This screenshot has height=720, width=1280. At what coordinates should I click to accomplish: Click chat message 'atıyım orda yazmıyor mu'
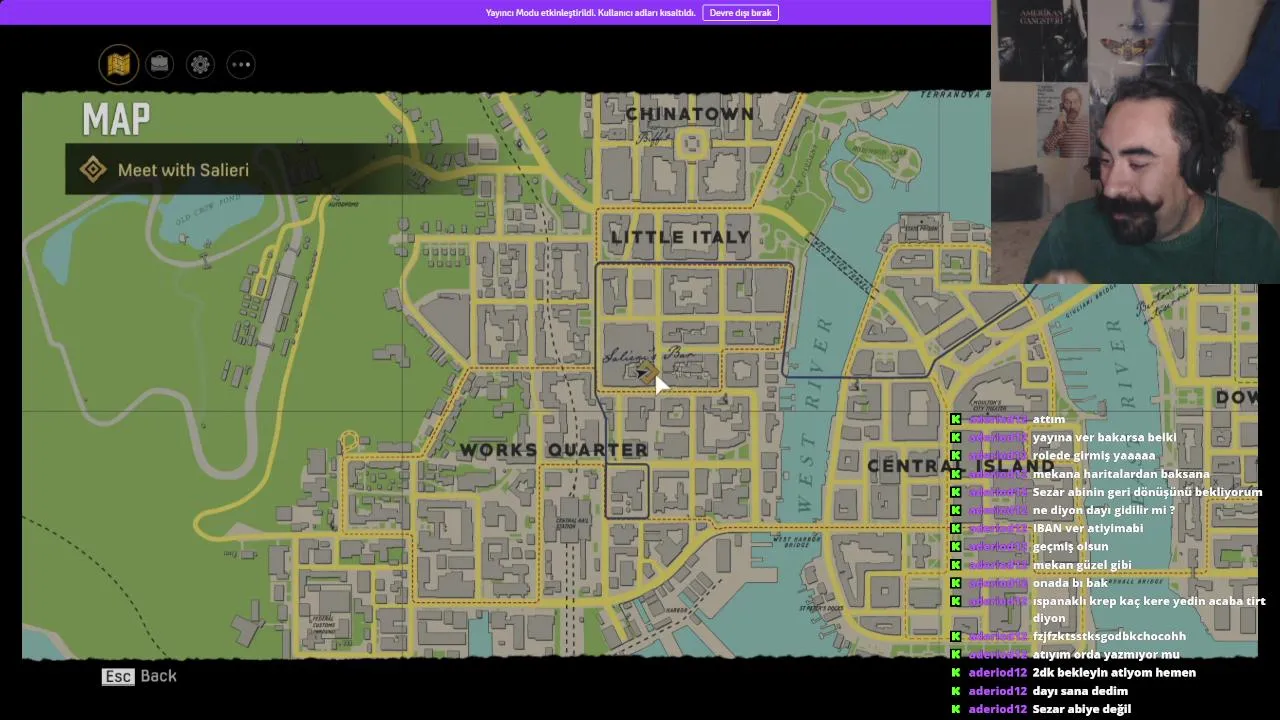1106,654
